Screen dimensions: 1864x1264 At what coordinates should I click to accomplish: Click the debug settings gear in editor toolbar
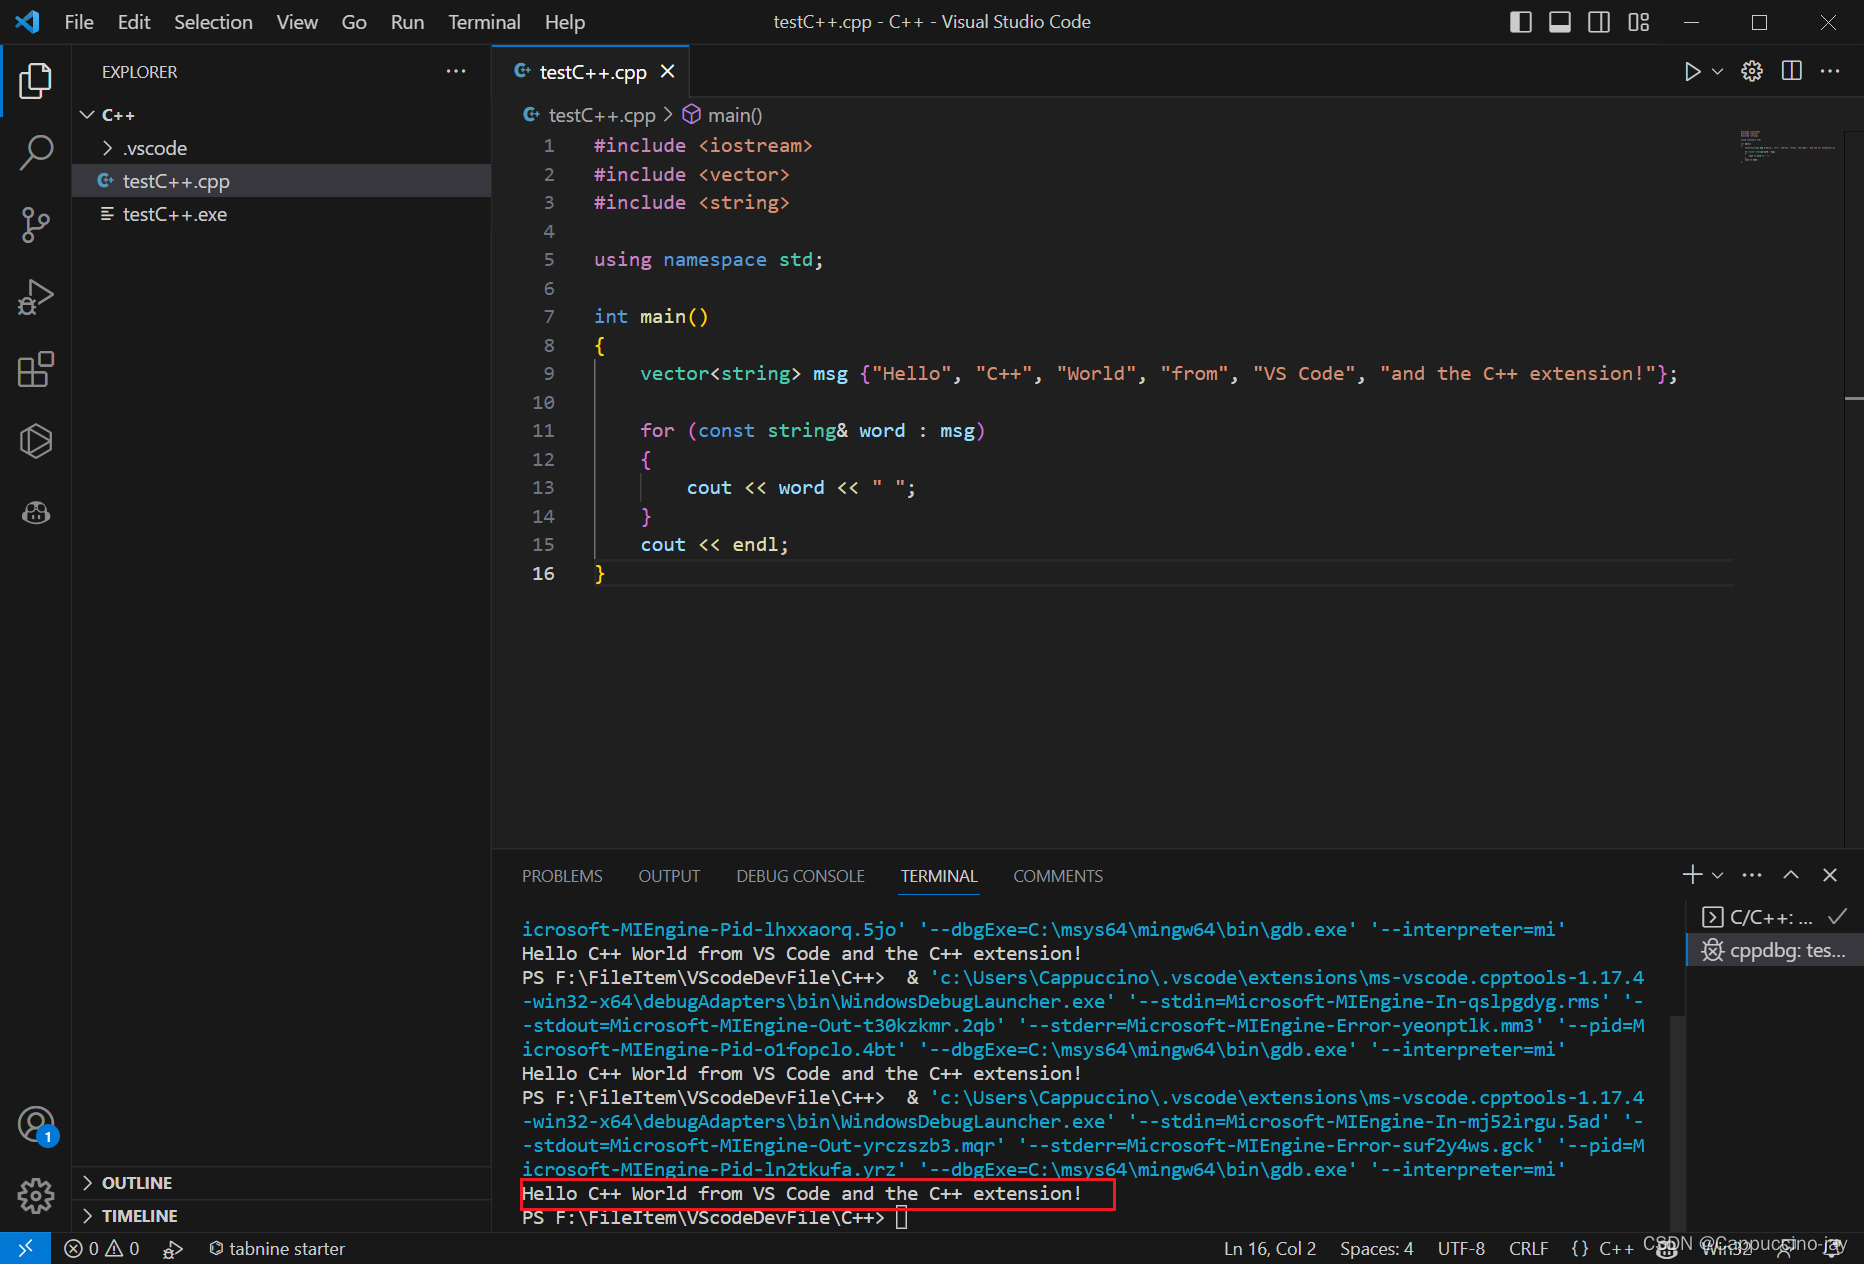pyautogui.click(x=1752, y=71)
